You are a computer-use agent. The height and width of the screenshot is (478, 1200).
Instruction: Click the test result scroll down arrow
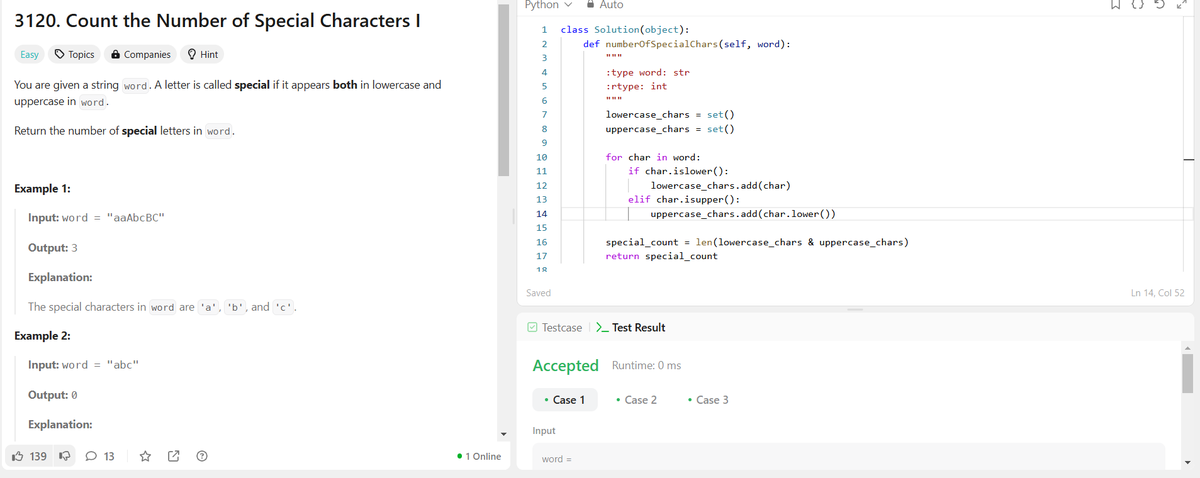pyautogui.click(x=1188, y=462)
